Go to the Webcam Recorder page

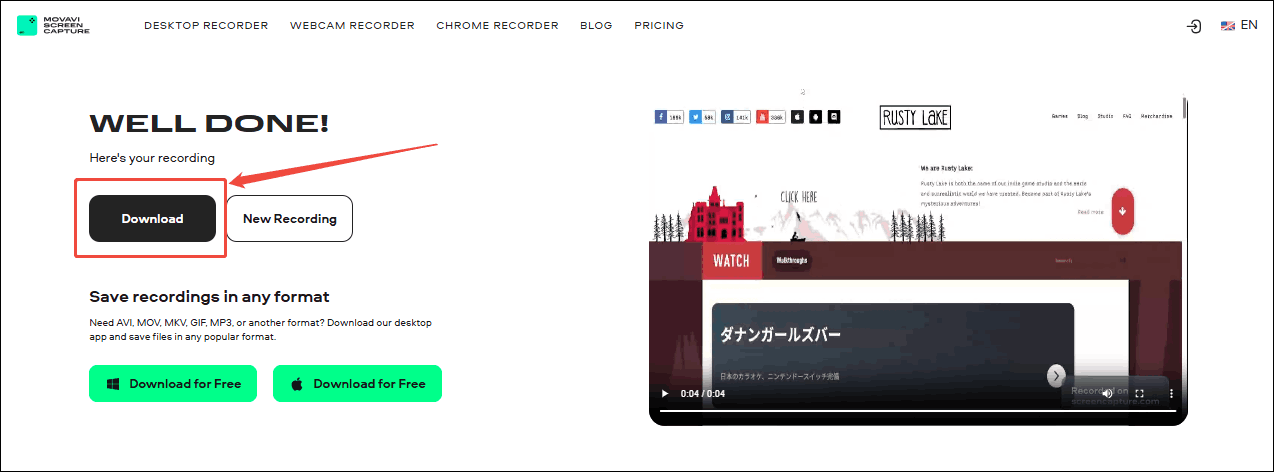click(x=352, y=26)
